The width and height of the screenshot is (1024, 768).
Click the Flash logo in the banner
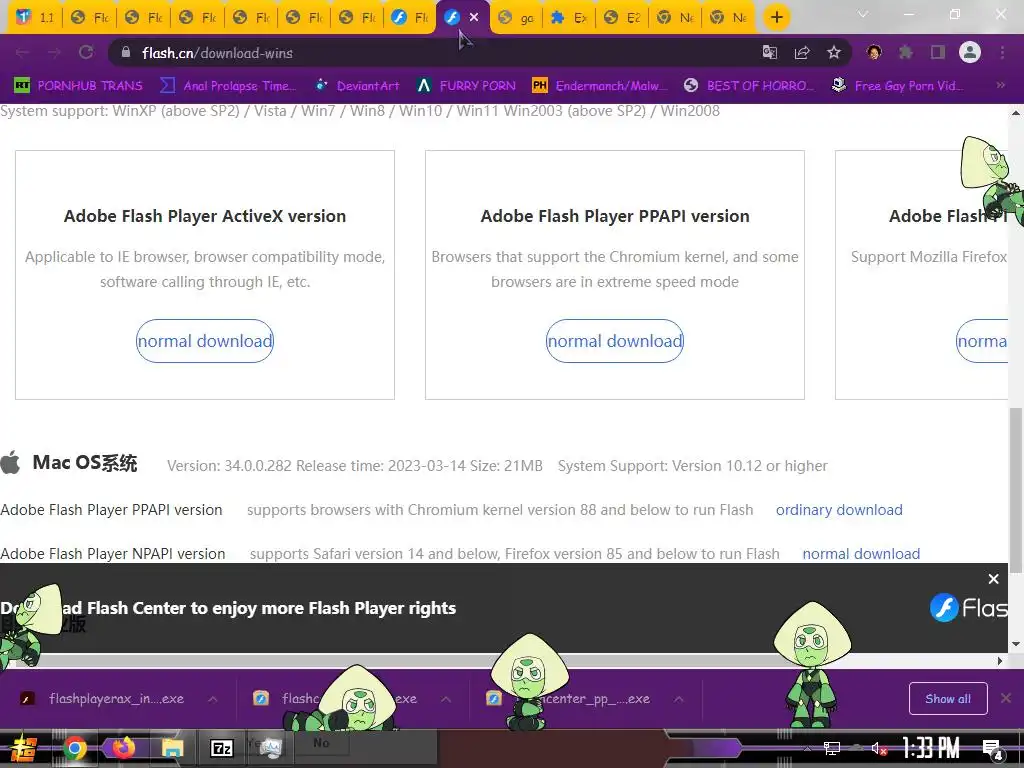(969, 608)
